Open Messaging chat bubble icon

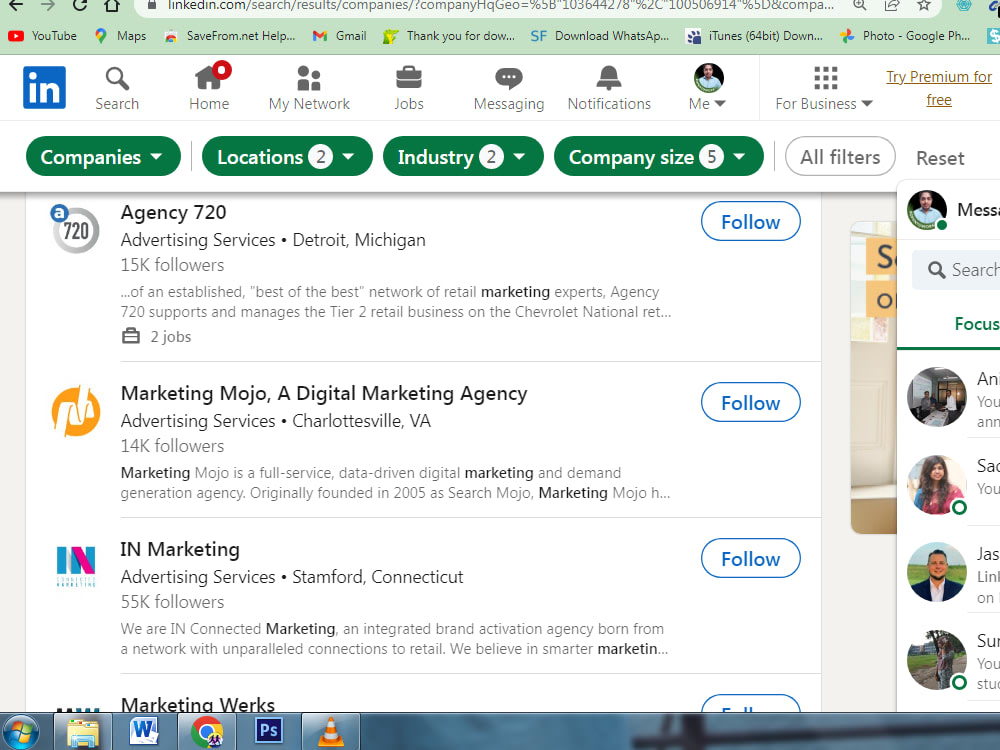click(508, 88)
